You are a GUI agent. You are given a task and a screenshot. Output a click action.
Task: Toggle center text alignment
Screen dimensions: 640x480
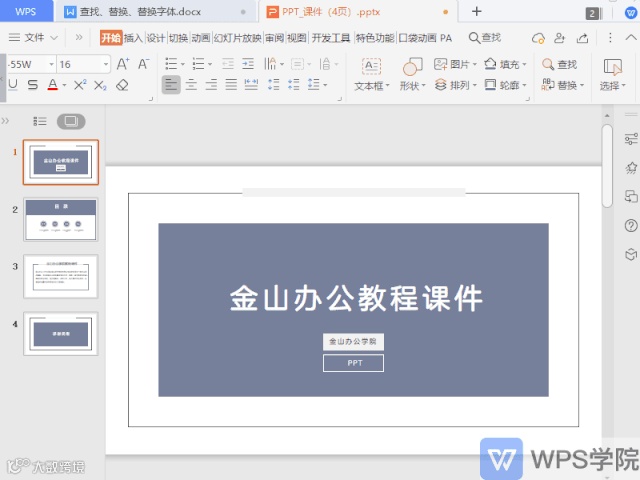pyautogui.click(x=191, y=85)
